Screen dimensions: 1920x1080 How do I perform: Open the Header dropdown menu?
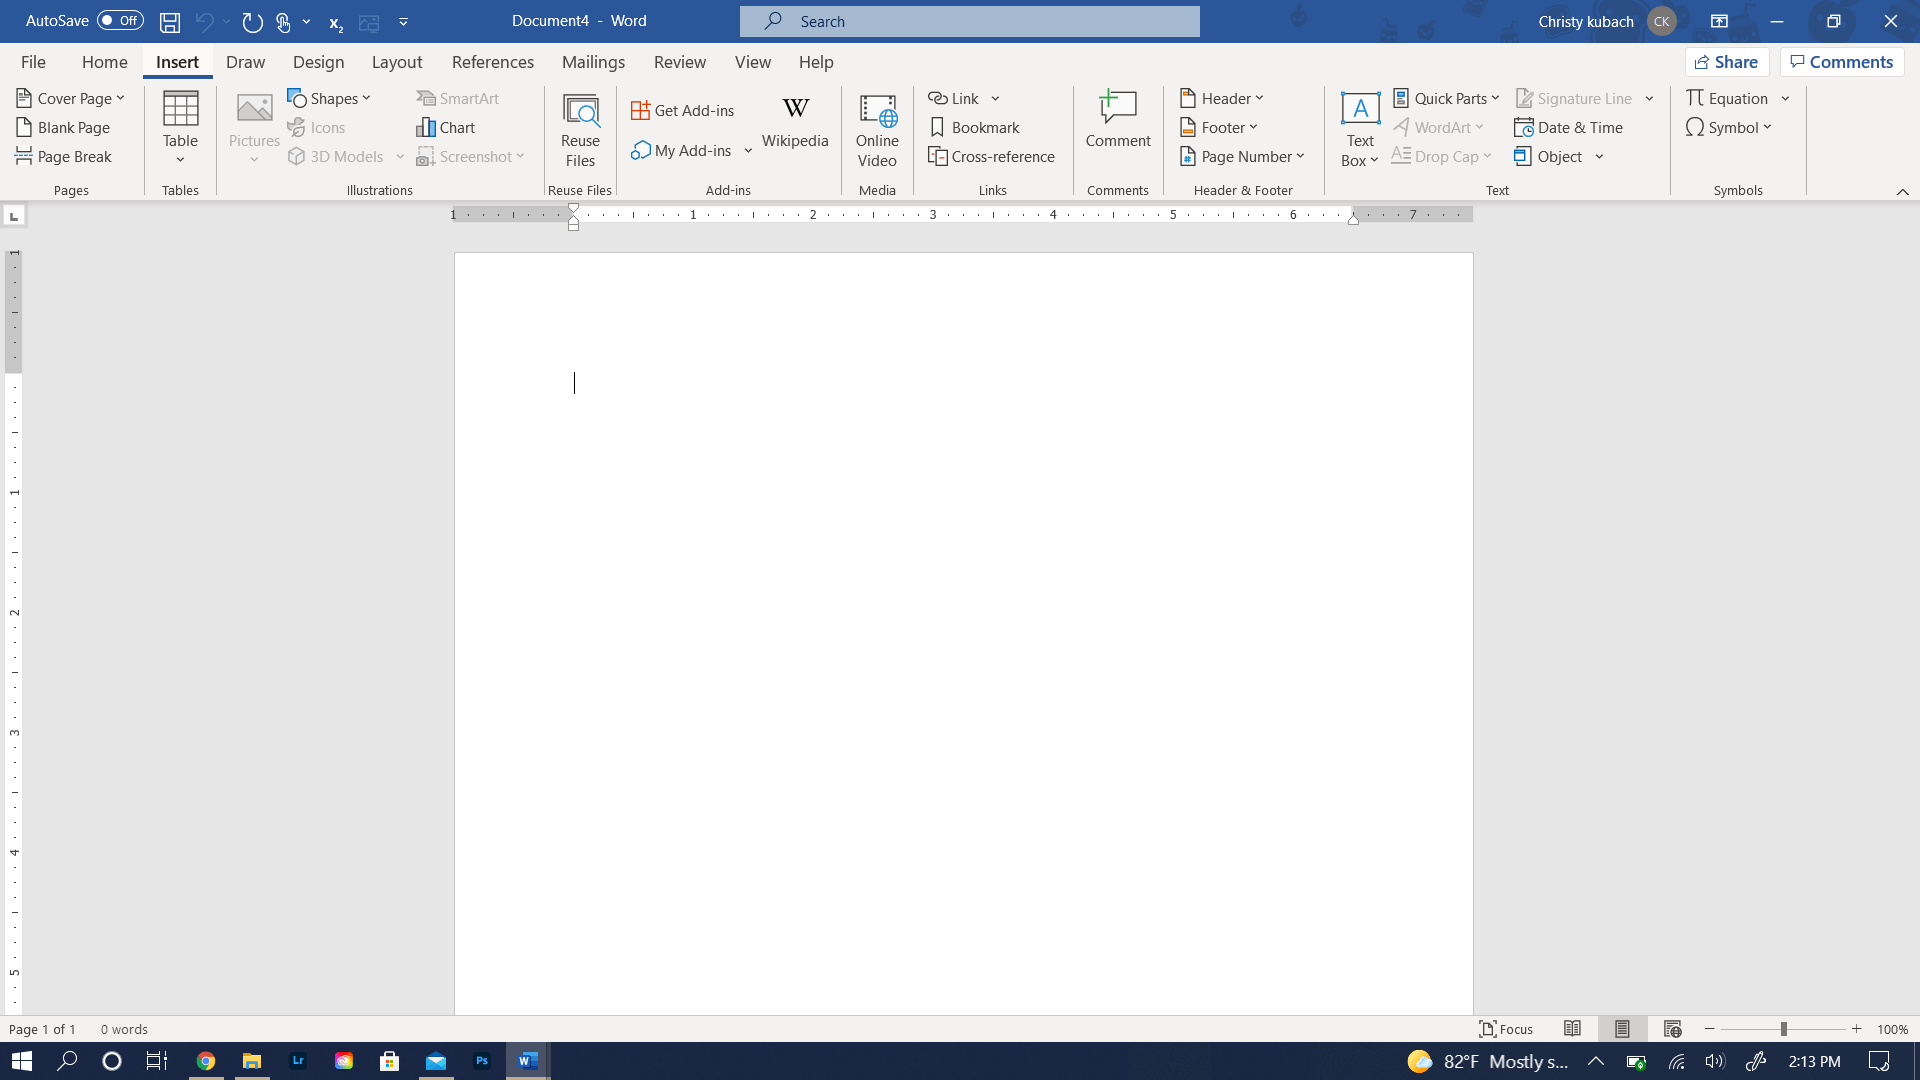pos(1222,98)
